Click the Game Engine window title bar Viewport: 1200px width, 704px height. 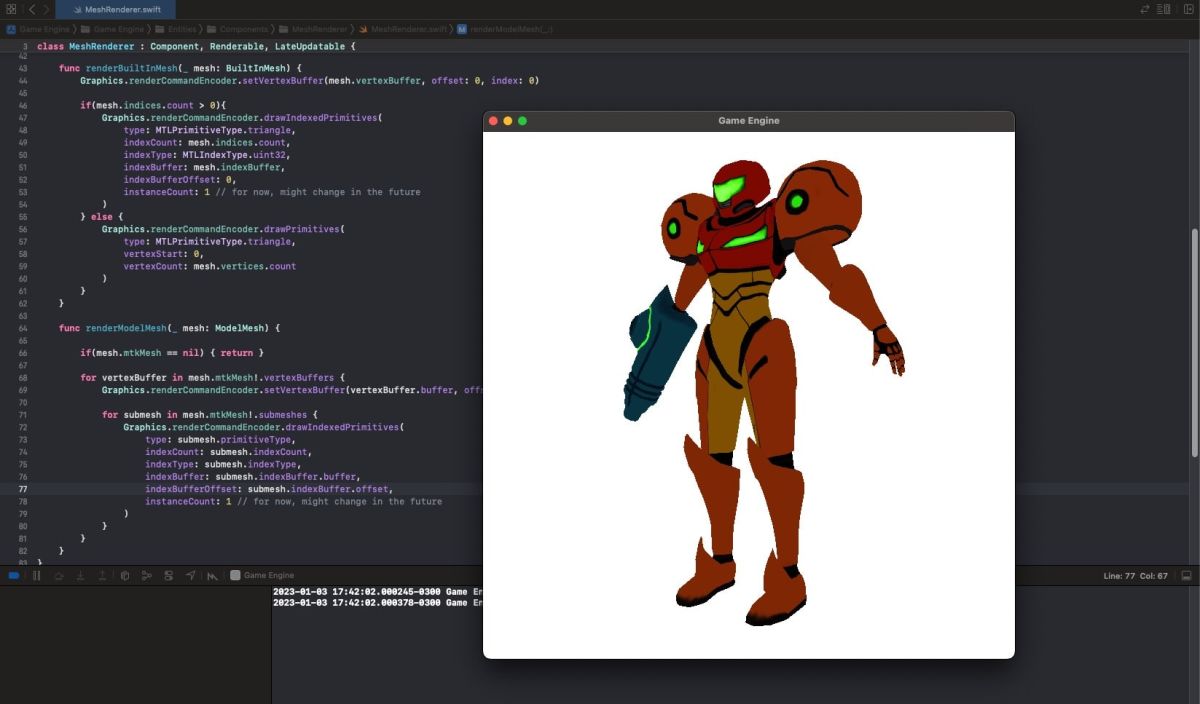(x=749, y=121)
